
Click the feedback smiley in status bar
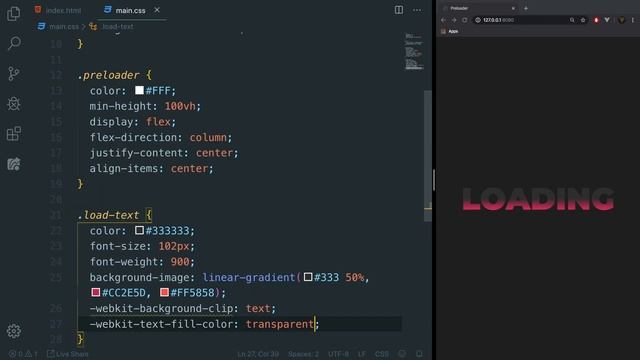(x=402, y=354)
